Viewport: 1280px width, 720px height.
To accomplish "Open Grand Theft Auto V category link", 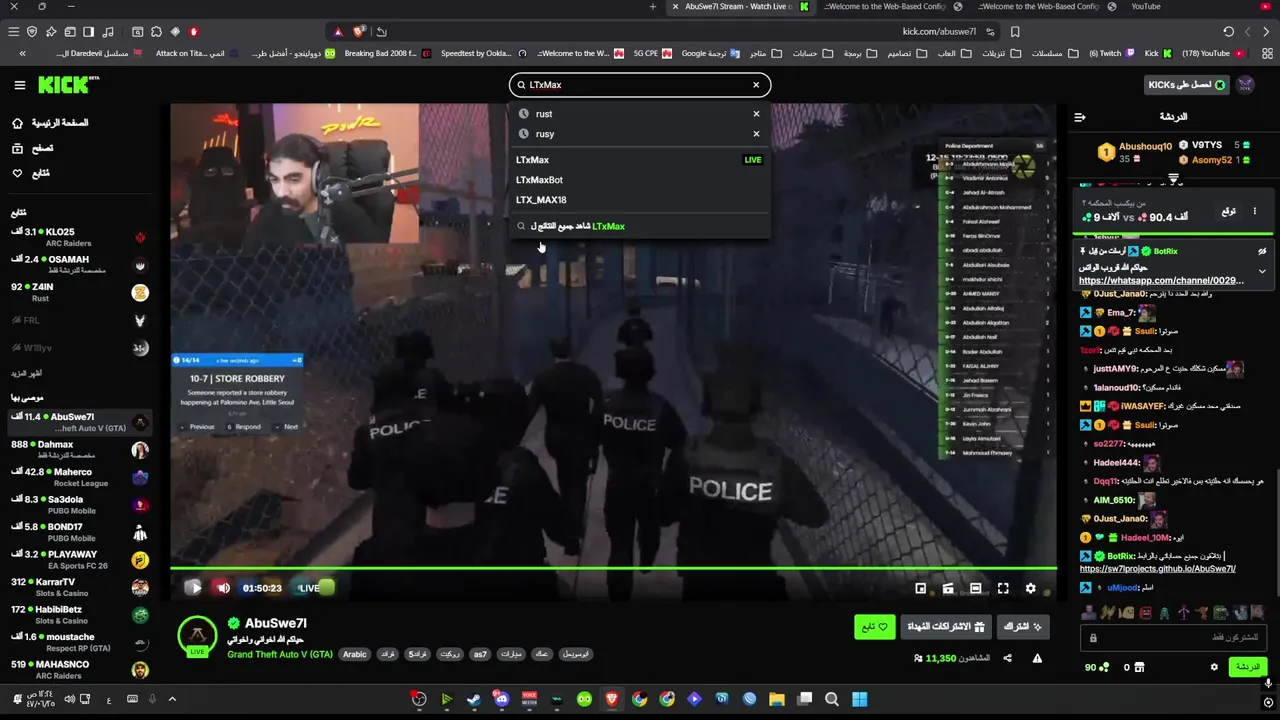I will click(280, 655).
